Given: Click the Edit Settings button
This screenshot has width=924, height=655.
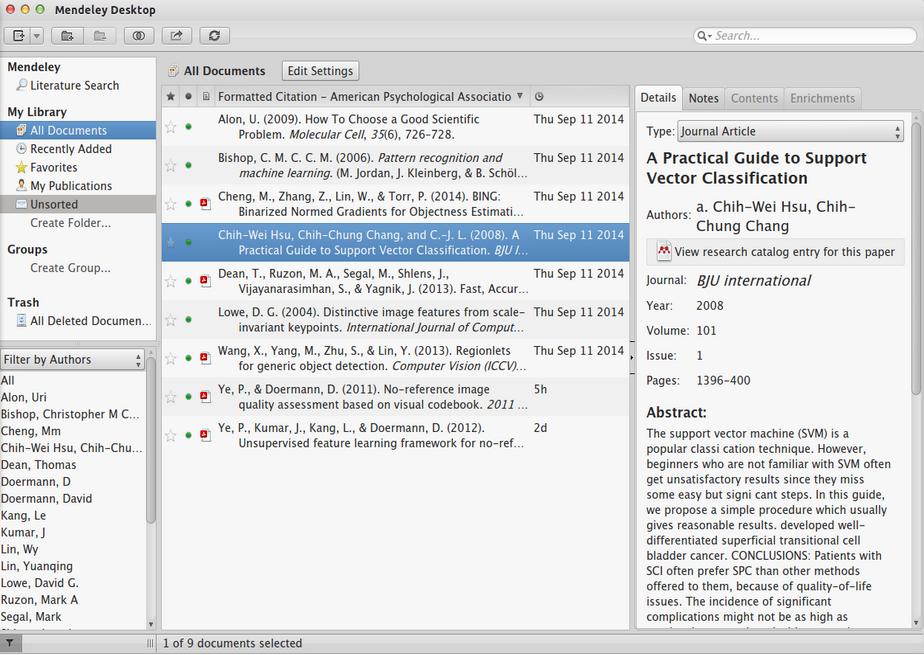Looking at the screenshot, I should [x=320, y=71].
